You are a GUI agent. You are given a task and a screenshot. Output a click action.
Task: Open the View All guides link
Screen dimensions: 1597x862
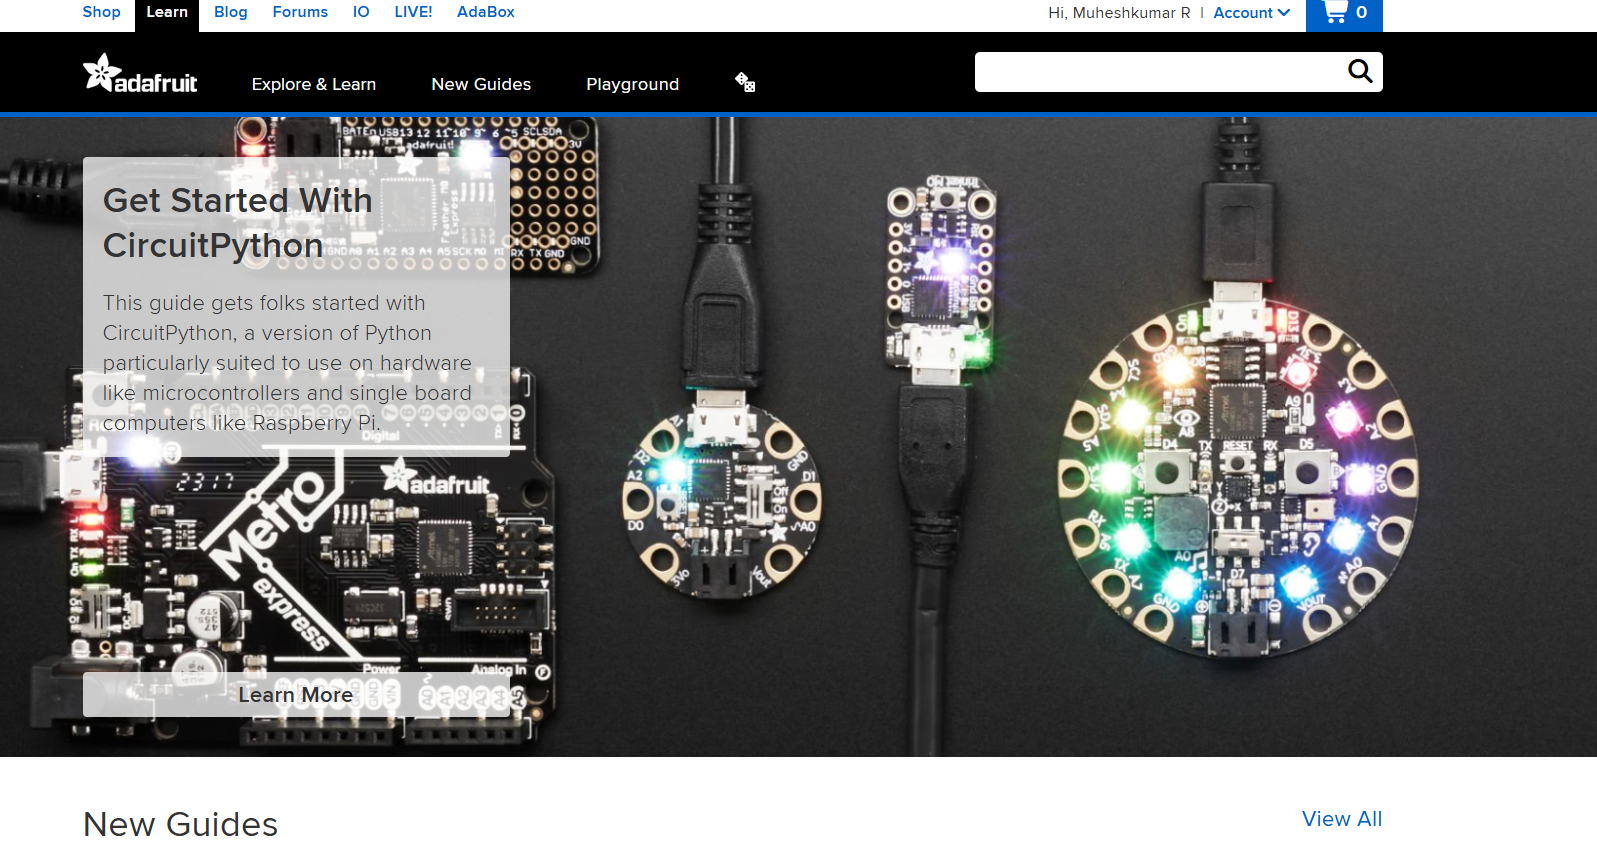click(1342, 819)
